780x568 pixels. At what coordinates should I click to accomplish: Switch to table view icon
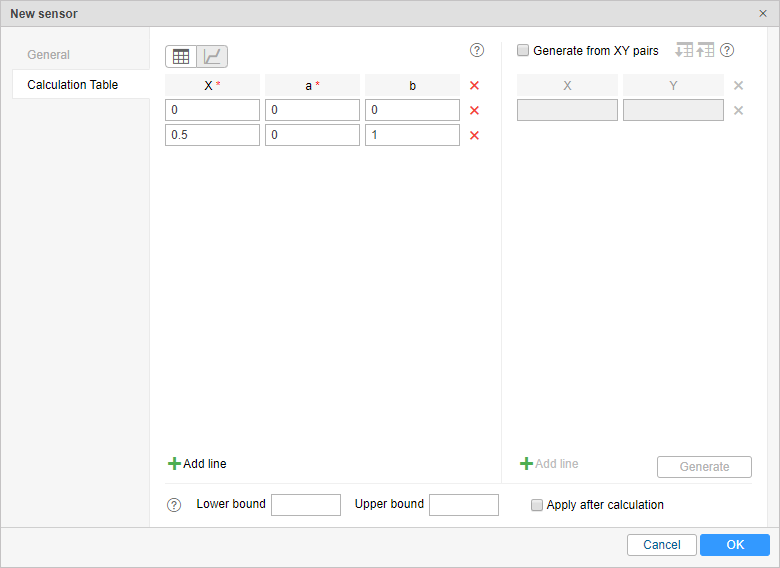coord(181,56)
